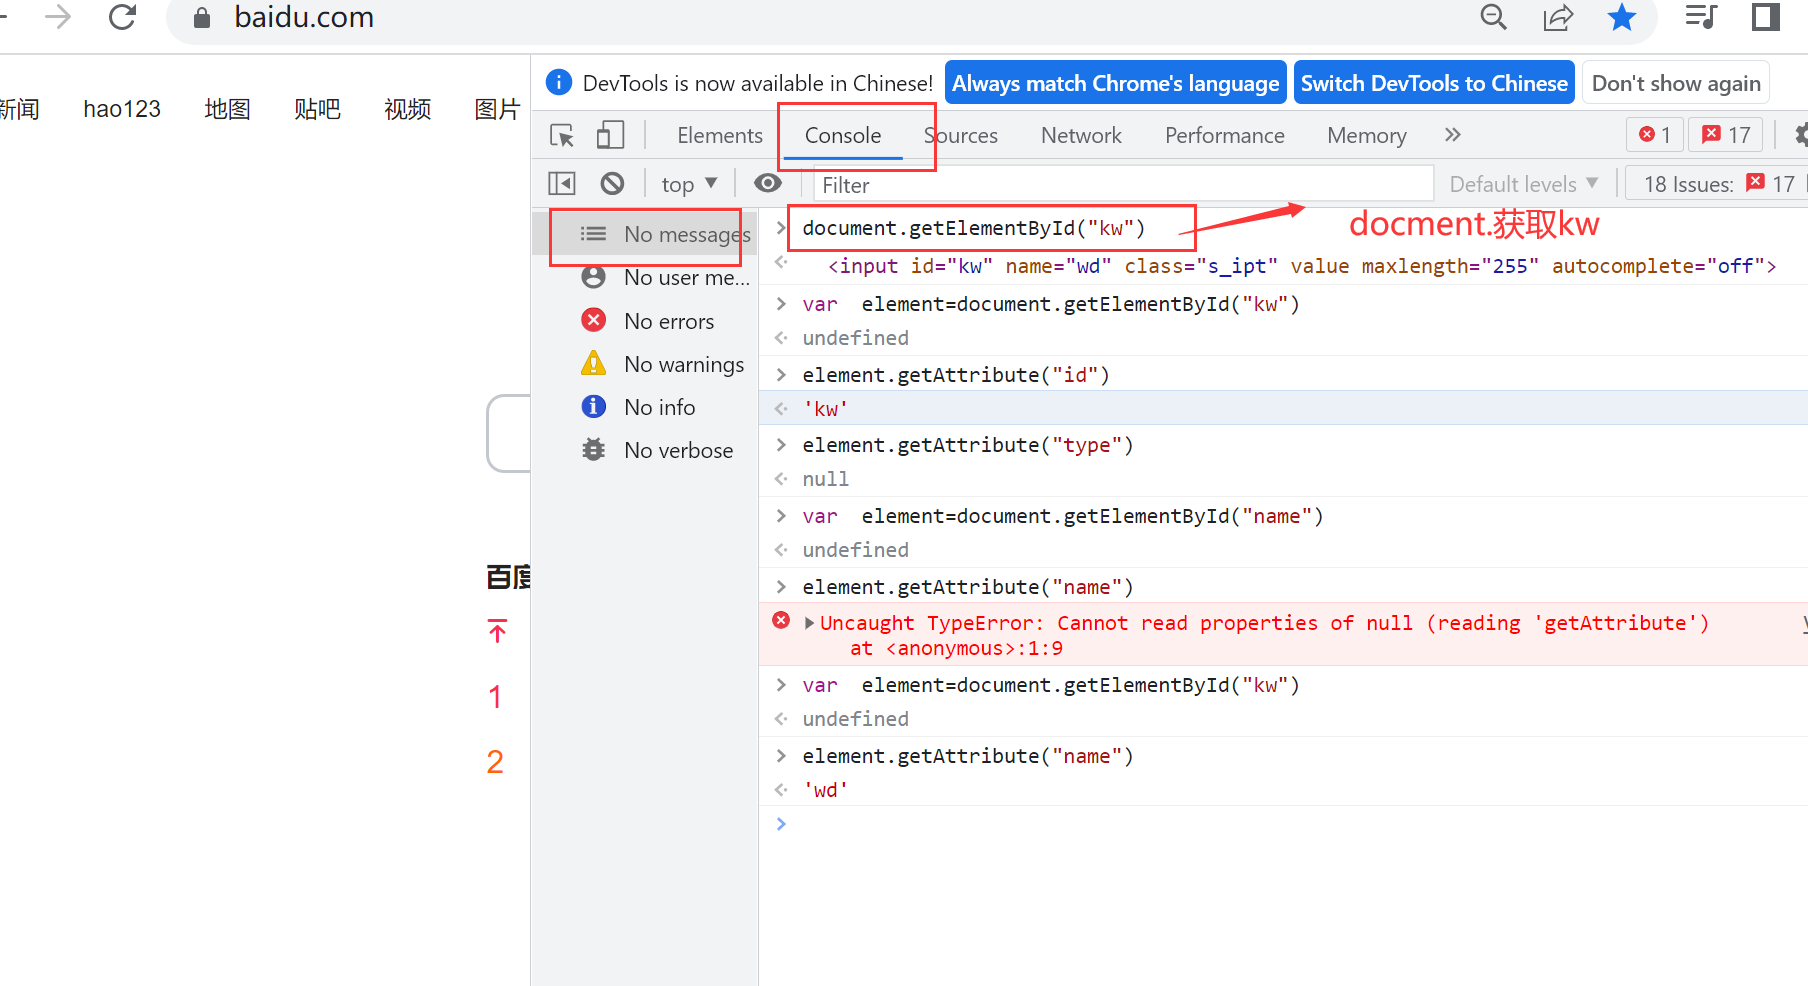Viewport: 1808px width, 986px height.
Task: Click the inspect element picker icon
Action: click(x=562, y=135)
